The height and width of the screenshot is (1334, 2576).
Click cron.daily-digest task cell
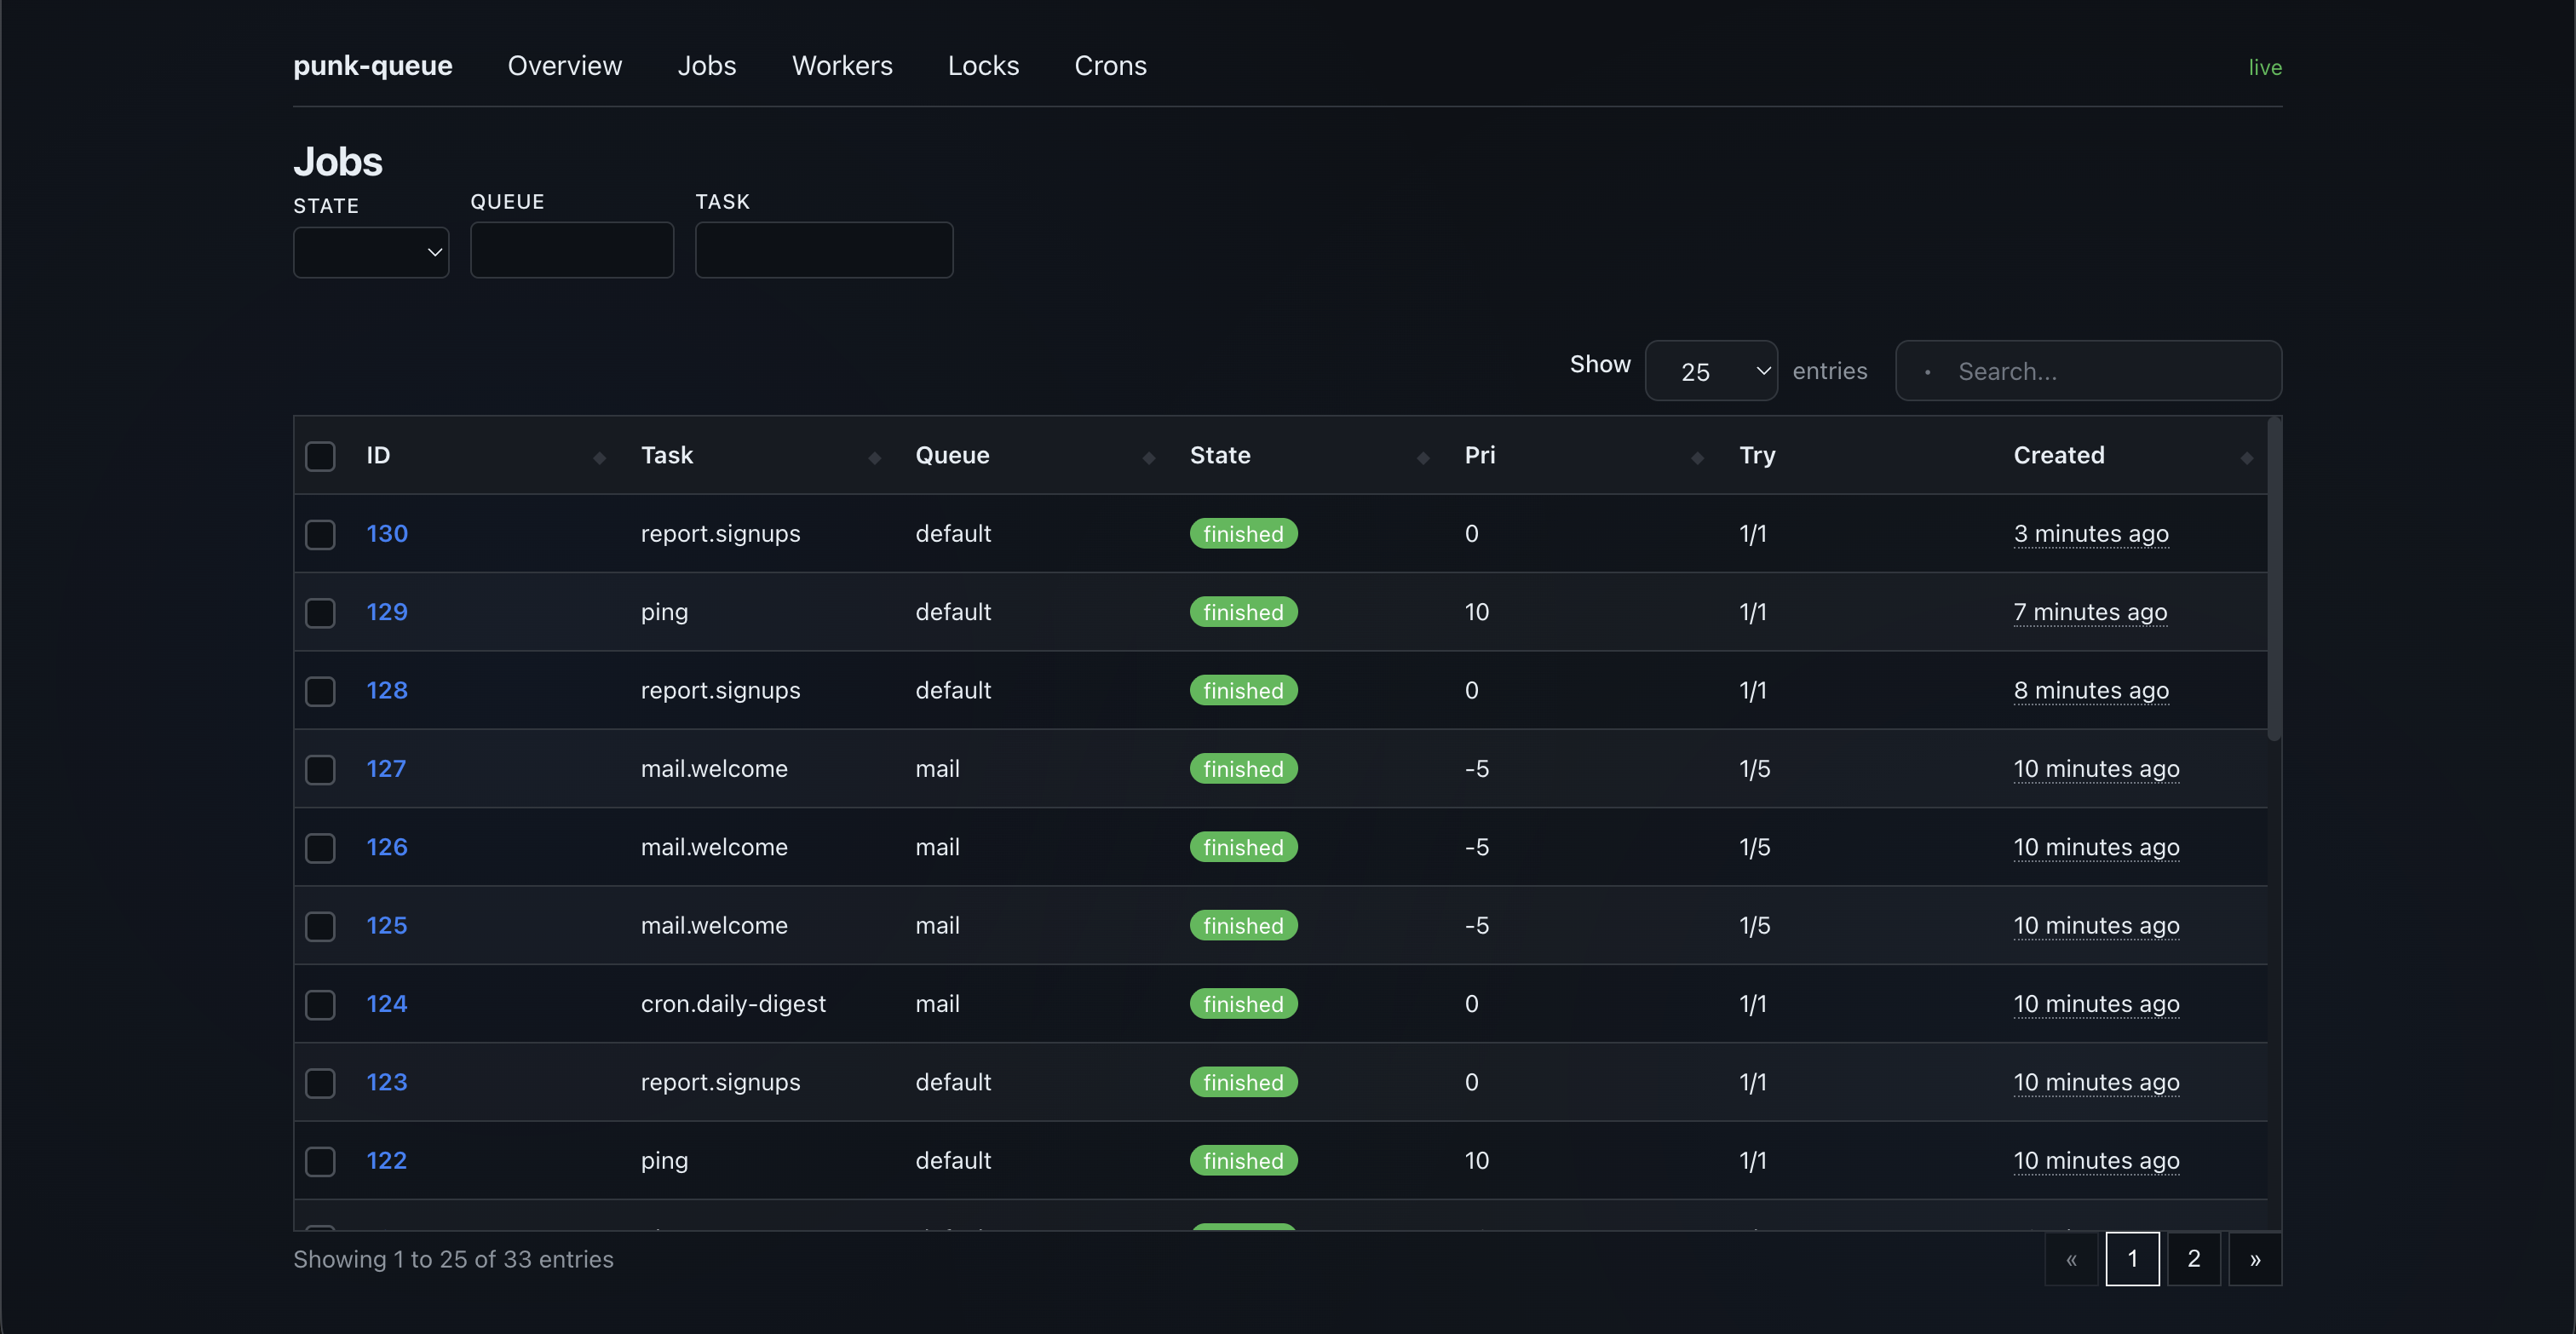[733, 1003]
